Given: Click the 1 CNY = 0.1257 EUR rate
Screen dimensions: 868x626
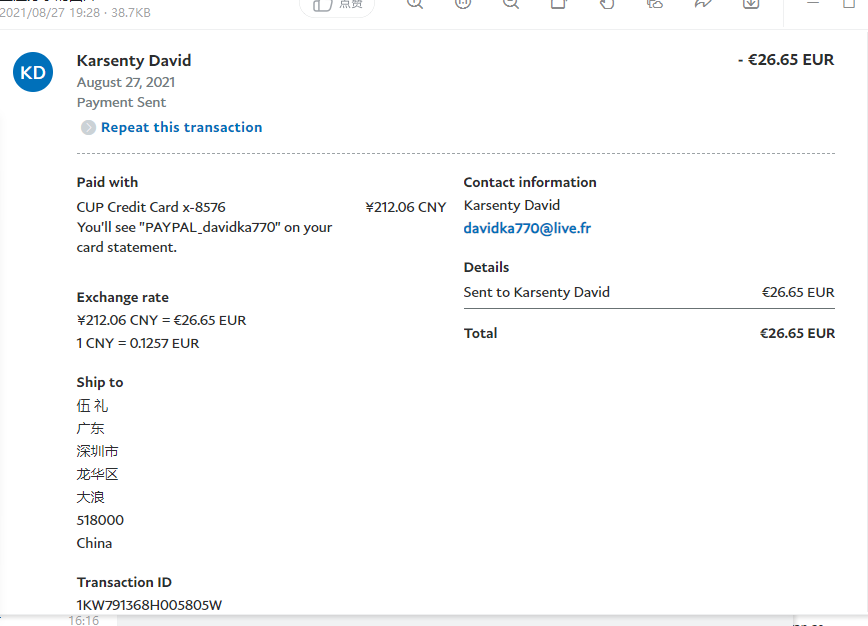Looking at the screenshot, I should 138,343.
